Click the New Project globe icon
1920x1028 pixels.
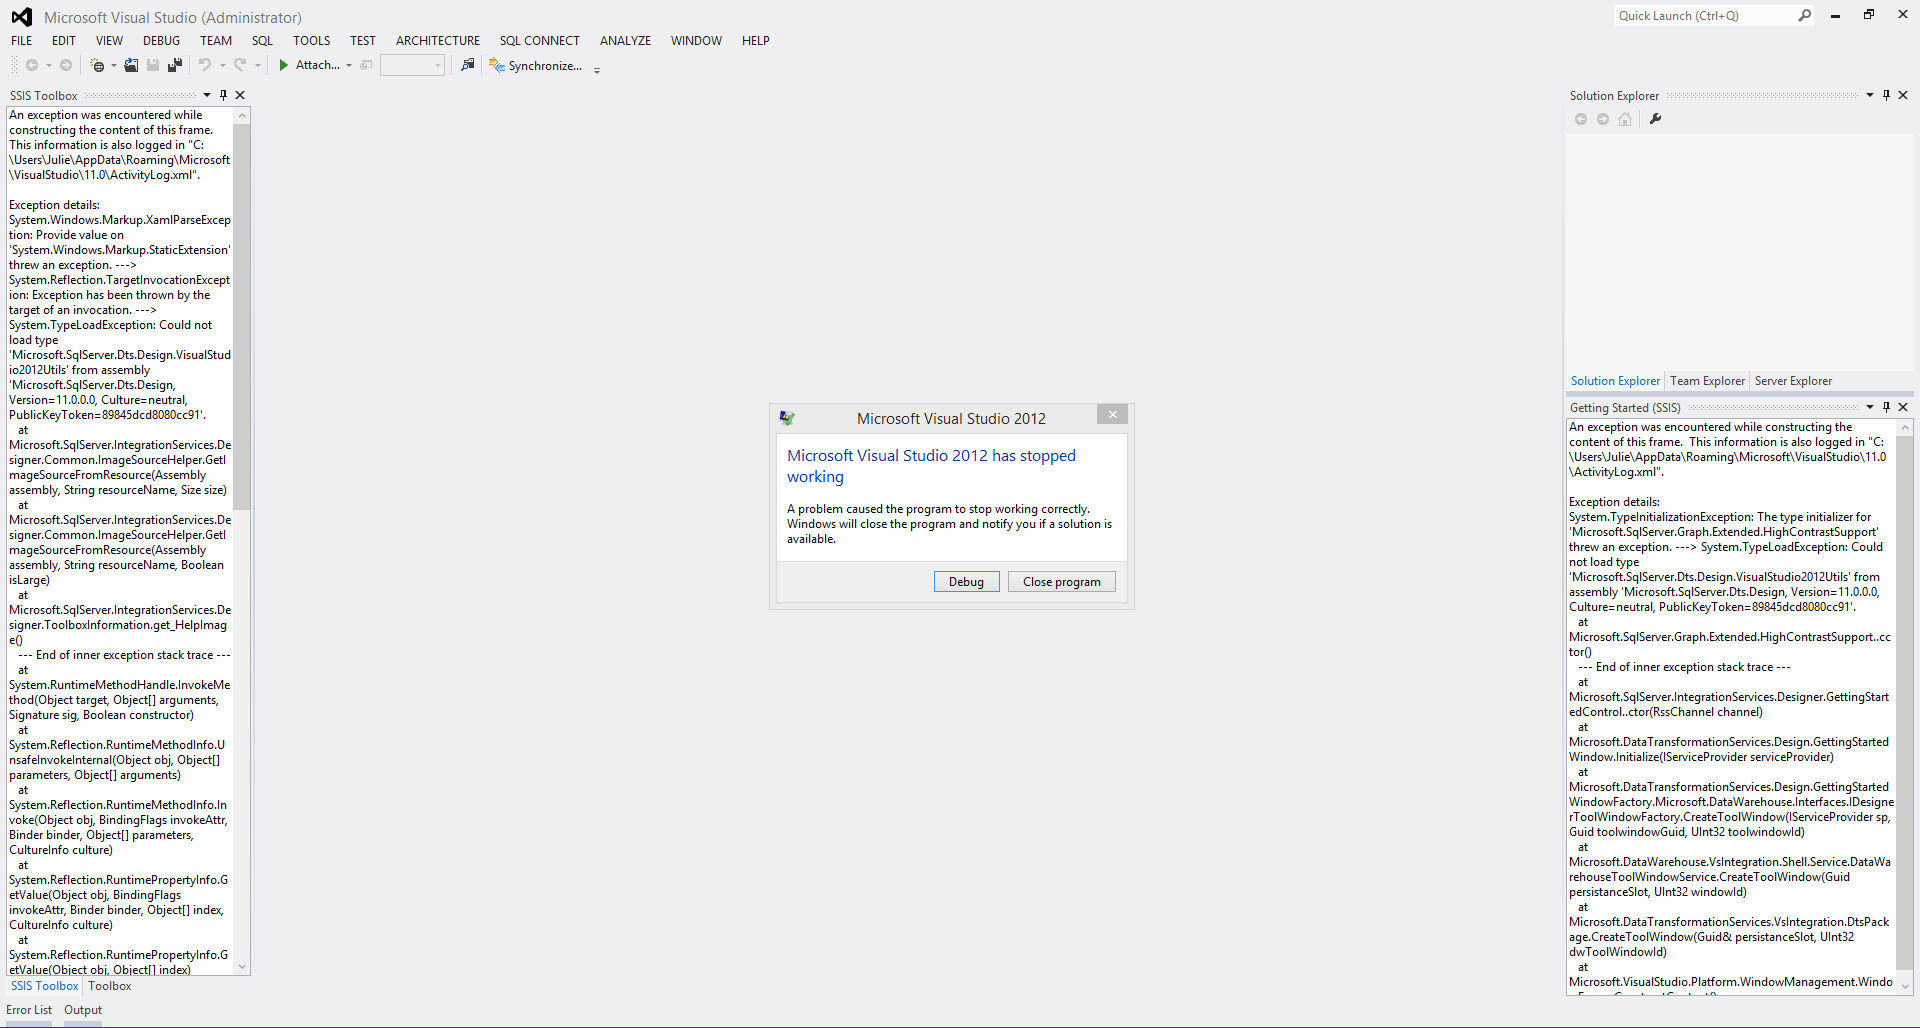(x=97, y=65)
